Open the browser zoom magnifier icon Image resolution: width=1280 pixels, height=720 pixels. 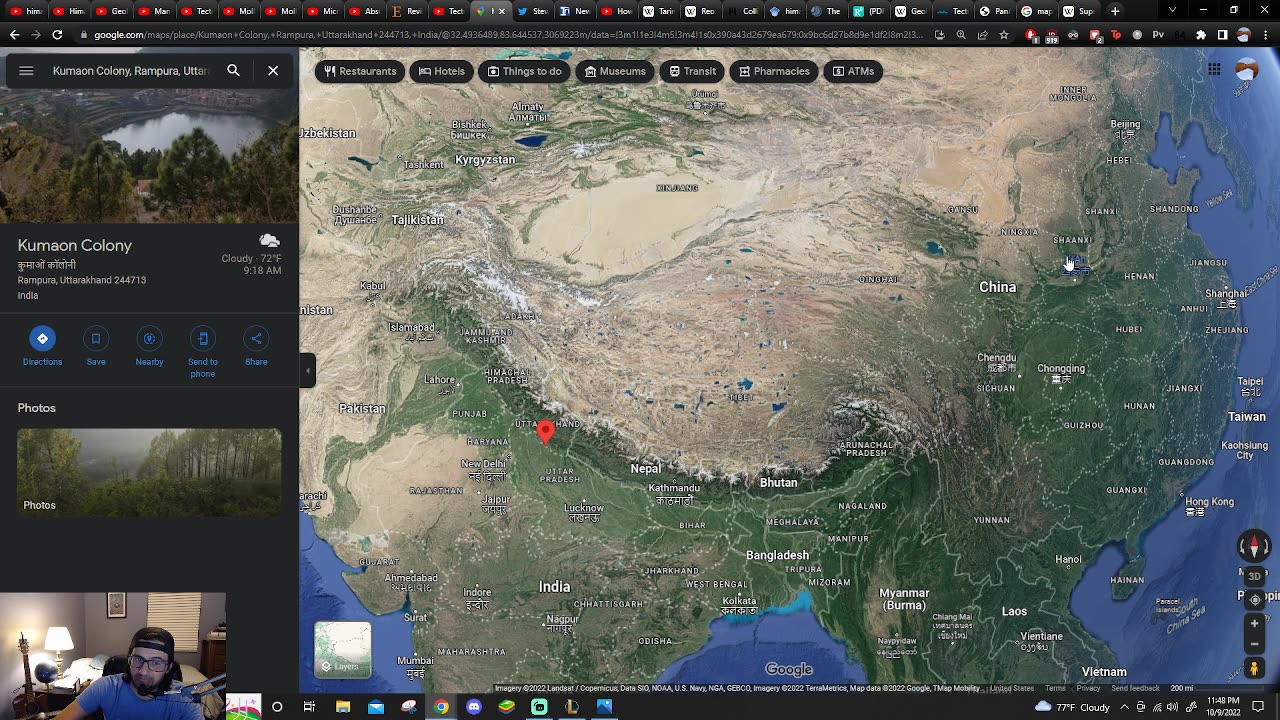[961, 35]
